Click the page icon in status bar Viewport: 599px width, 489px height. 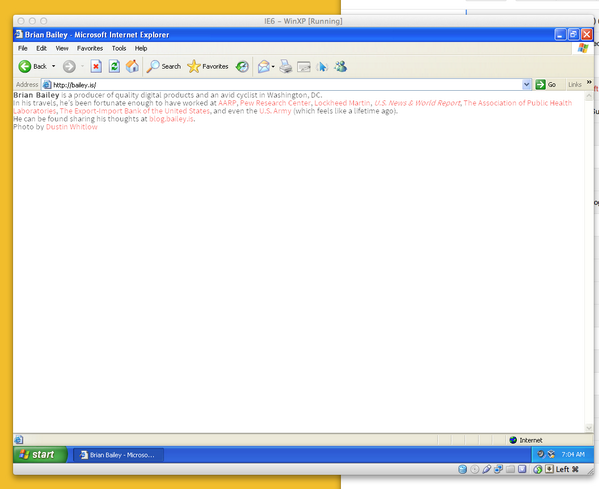tap(19, 440)
